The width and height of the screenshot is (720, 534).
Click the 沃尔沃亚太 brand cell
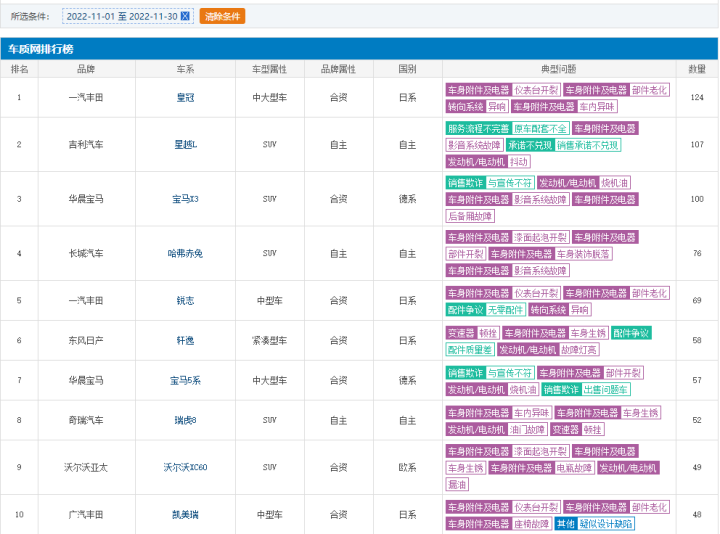(x=86, y=467)
